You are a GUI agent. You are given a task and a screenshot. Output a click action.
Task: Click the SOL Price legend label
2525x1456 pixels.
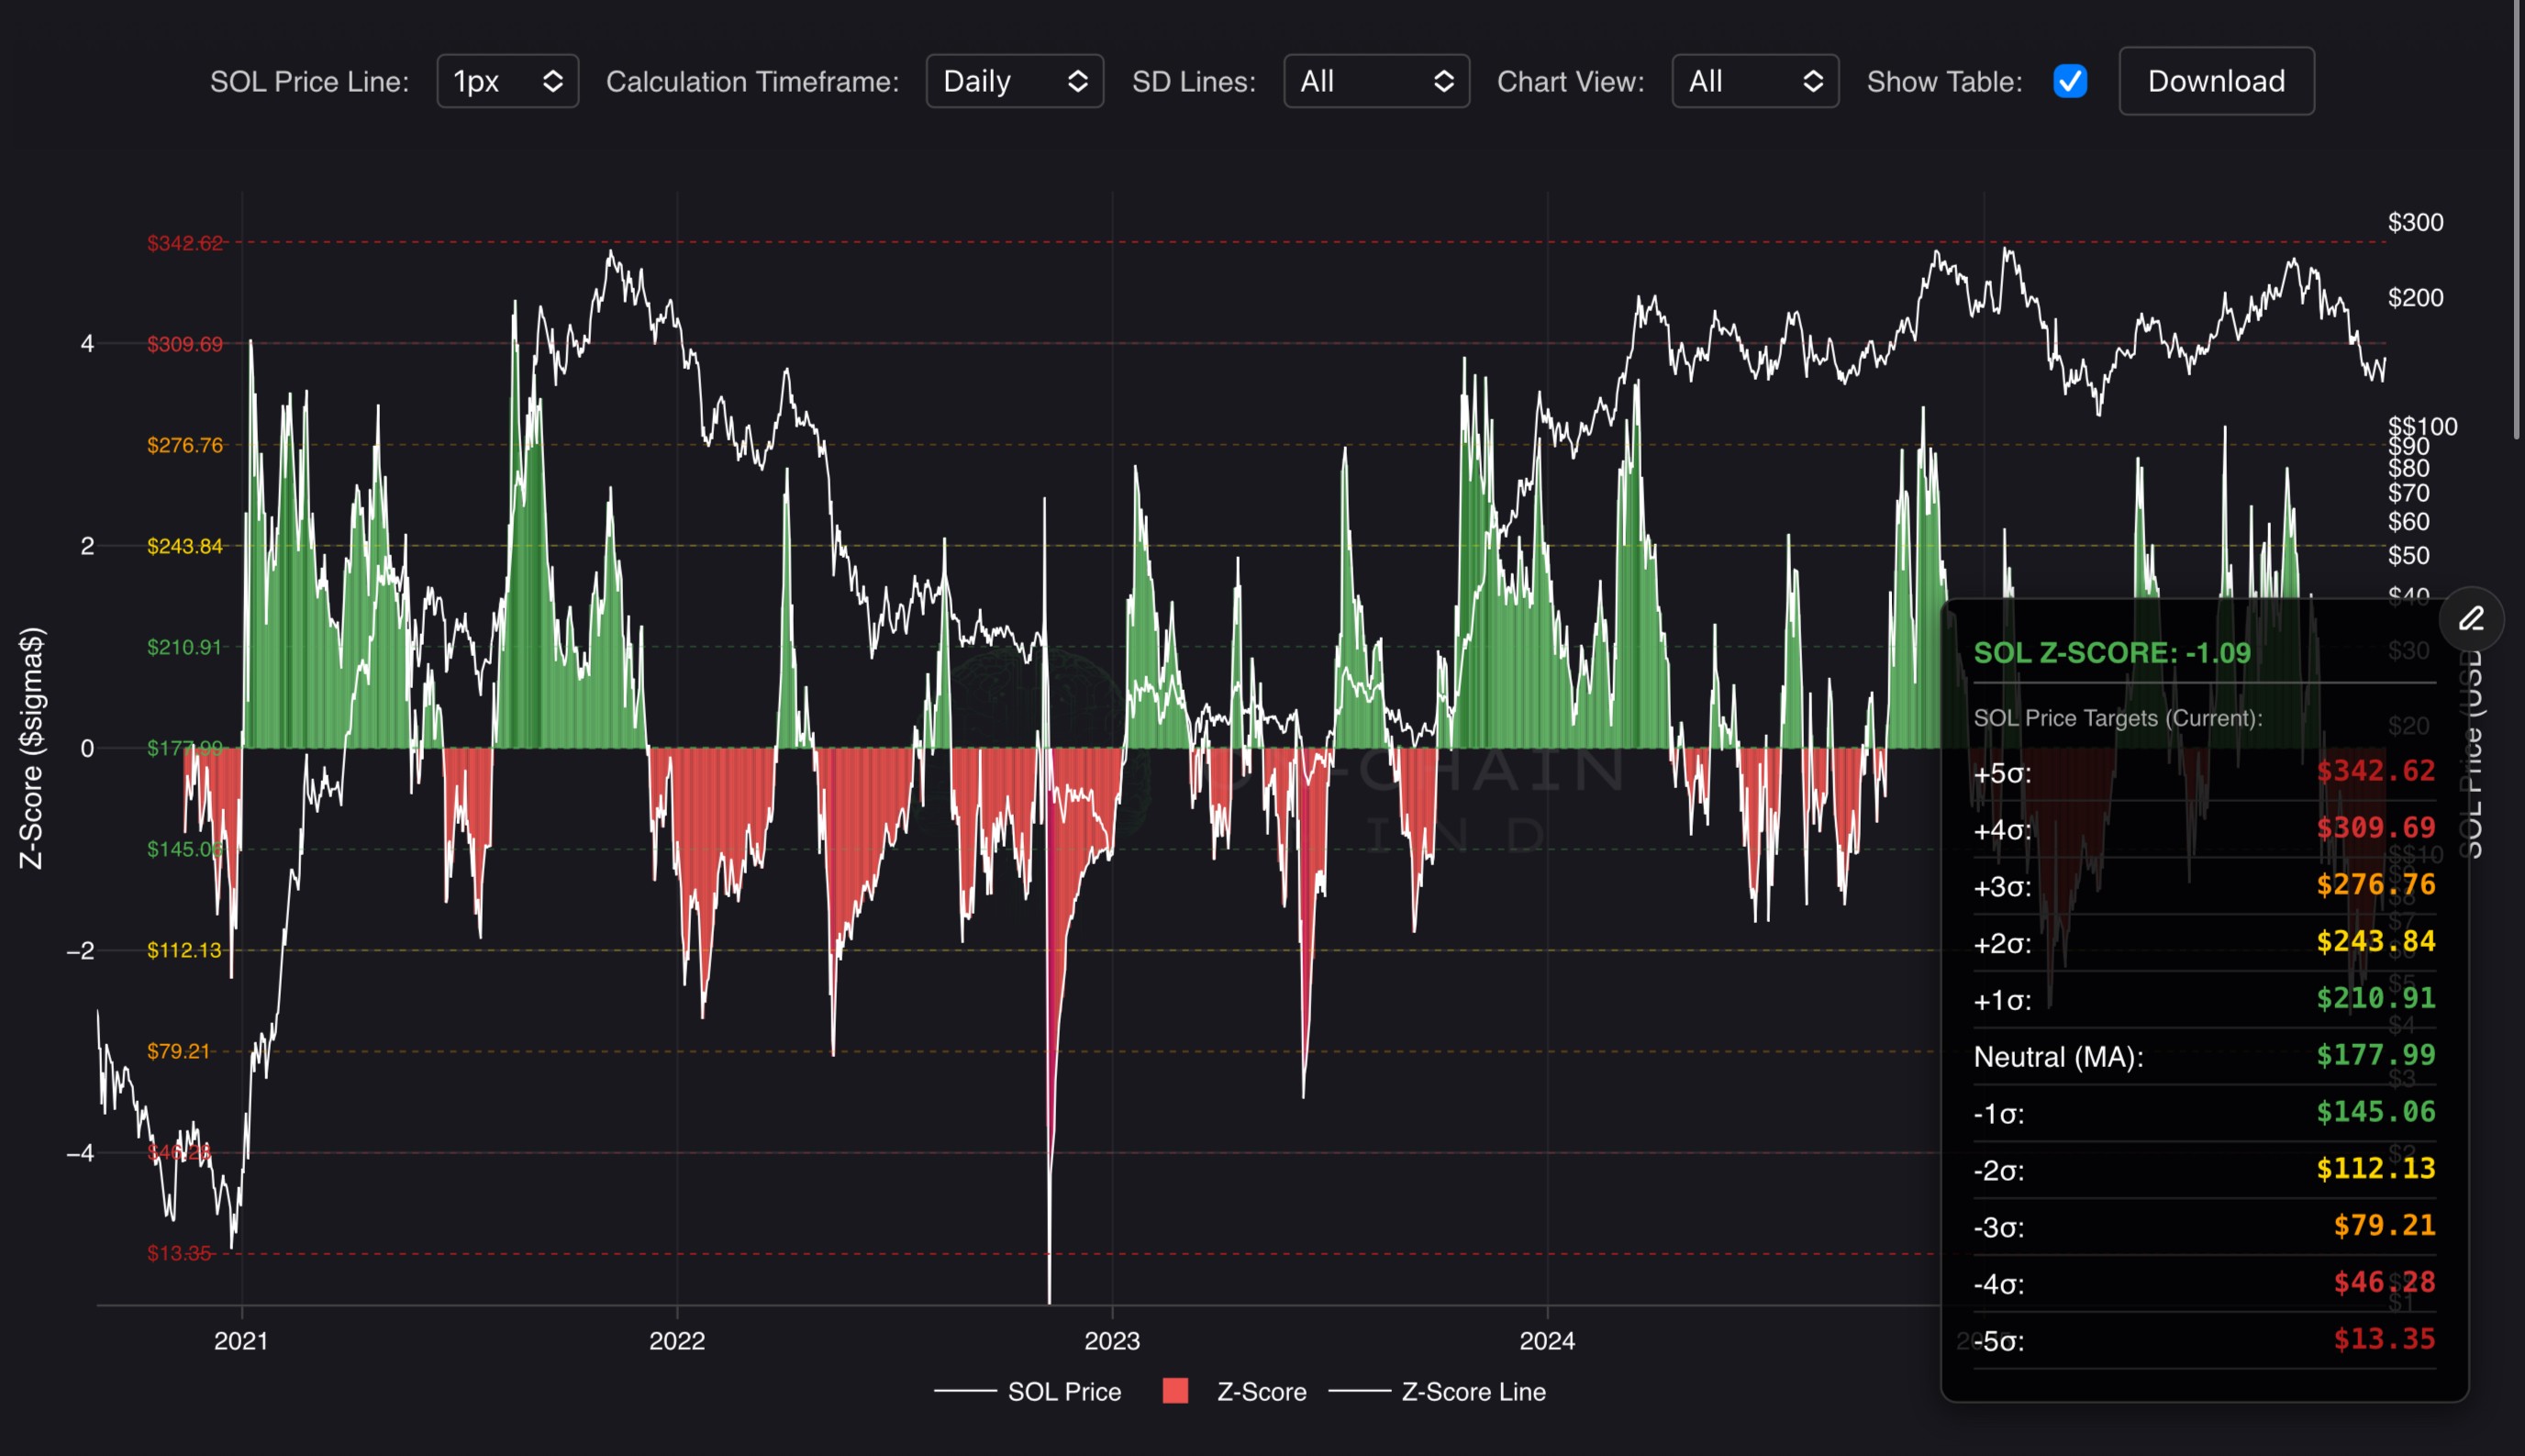[1064, 1391]
